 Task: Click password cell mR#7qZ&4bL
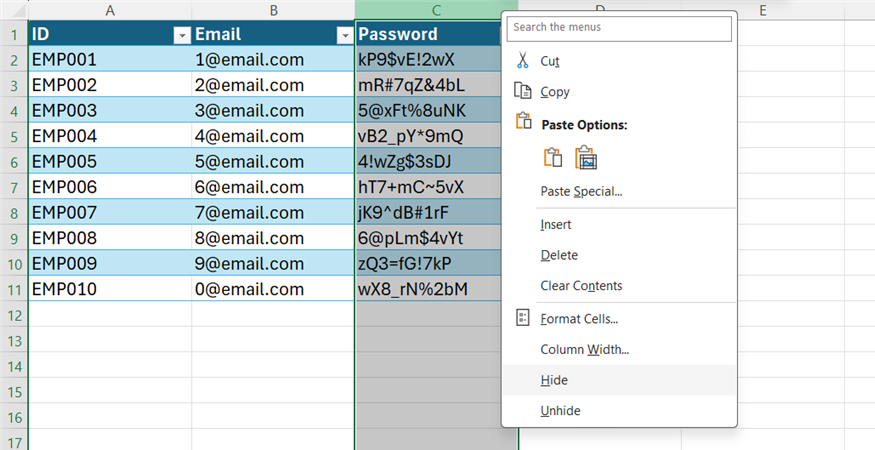(x=428, y=85)
